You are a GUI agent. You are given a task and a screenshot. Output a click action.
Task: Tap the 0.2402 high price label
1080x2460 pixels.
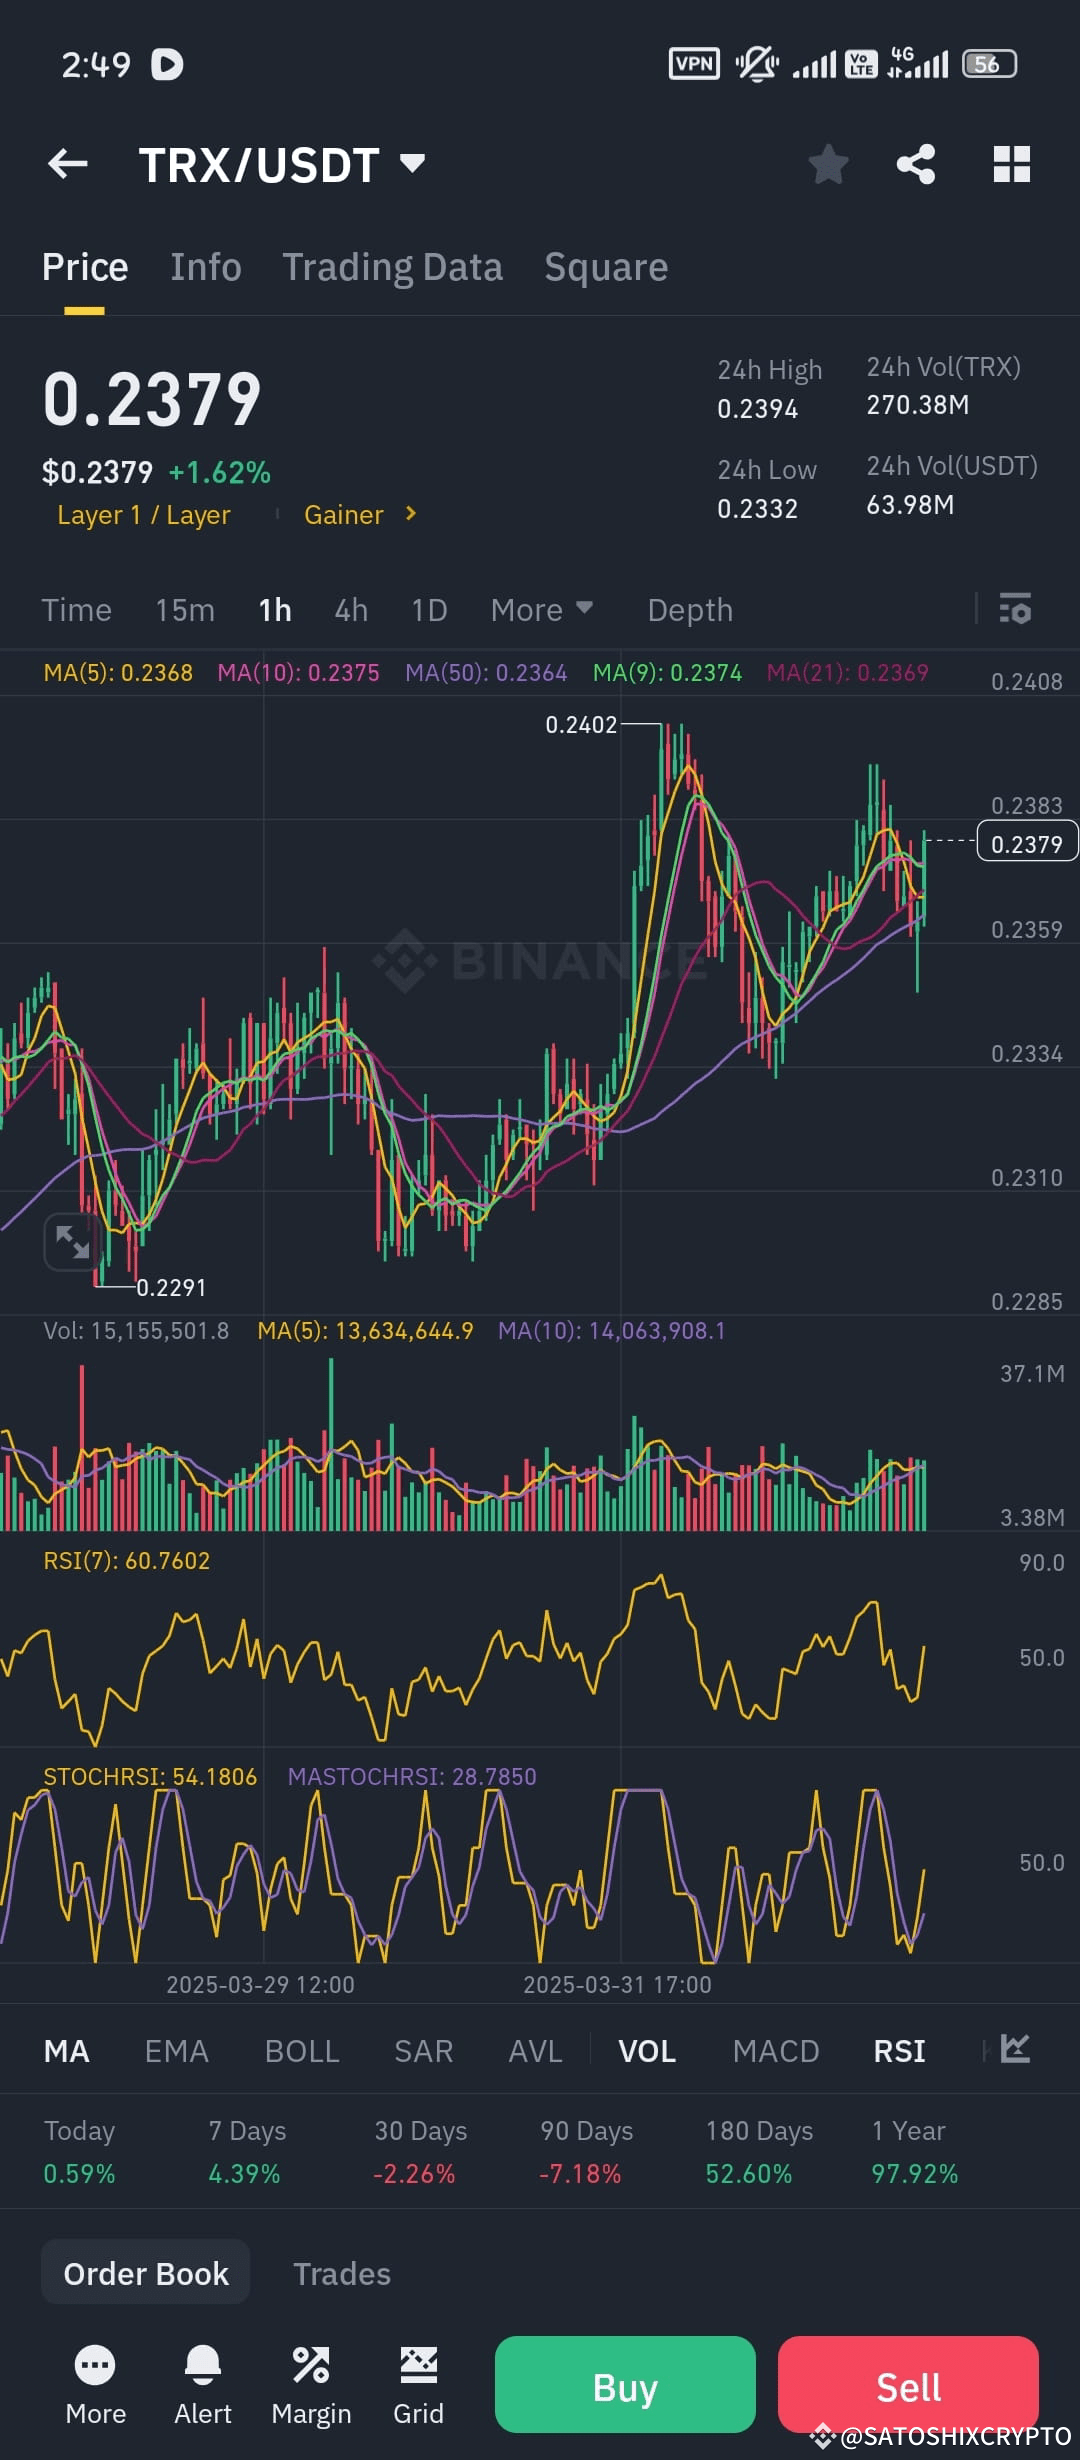click(581, 725)
